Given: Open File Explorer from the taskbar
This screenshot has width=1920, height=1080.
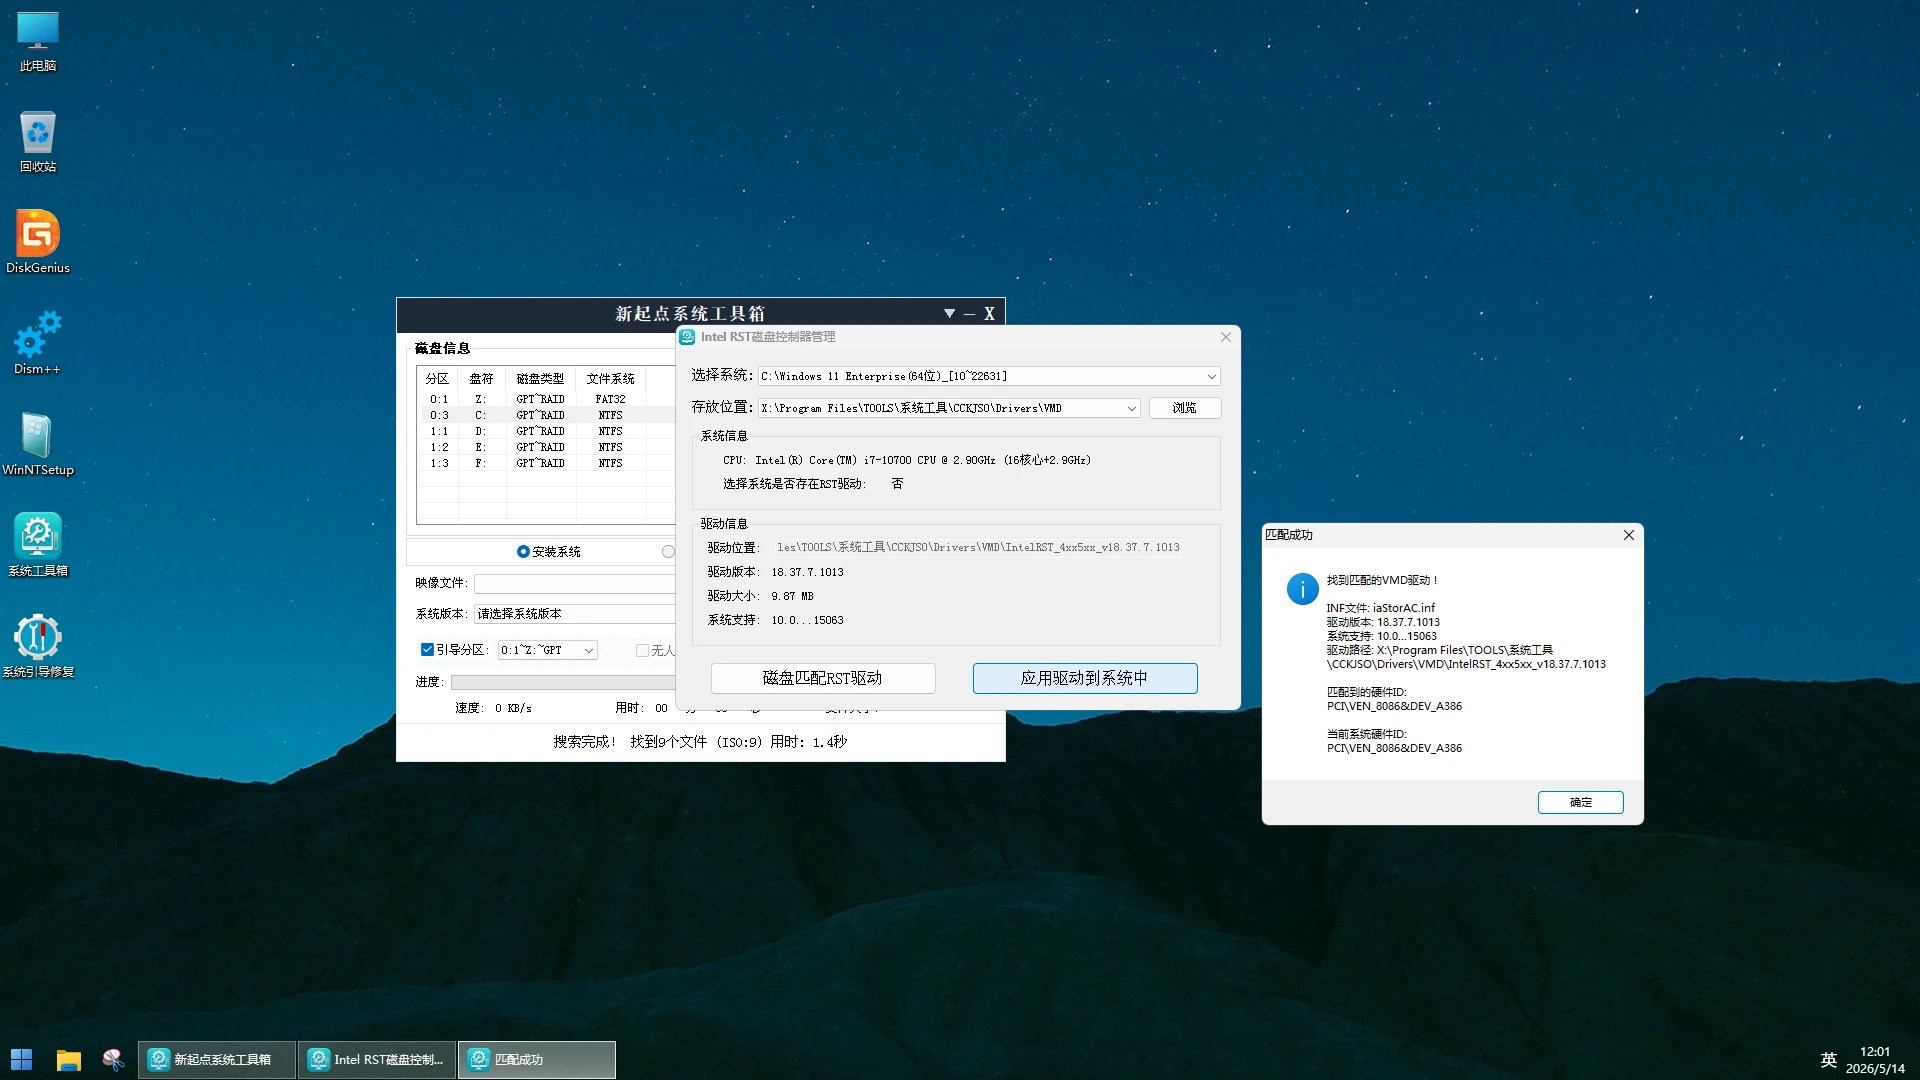Looking at the screenshot, I should pyautogui.click(x=68, y=1059).
